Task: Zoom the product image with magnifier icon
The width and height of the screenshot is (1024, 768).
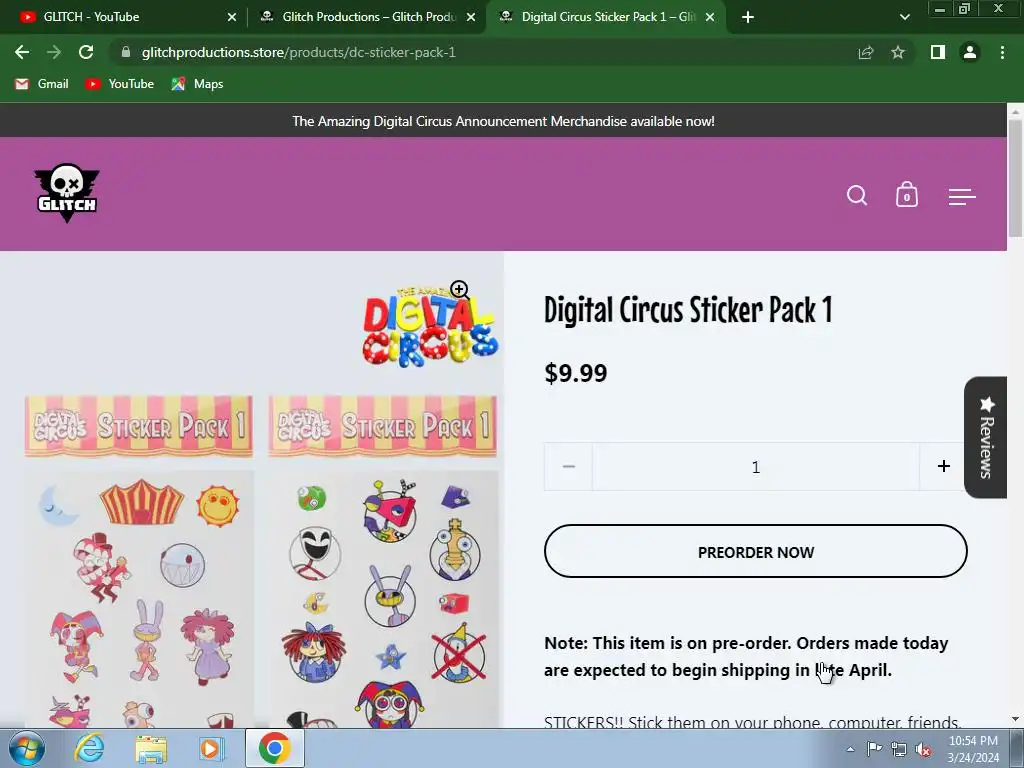Action: (460, 290)
